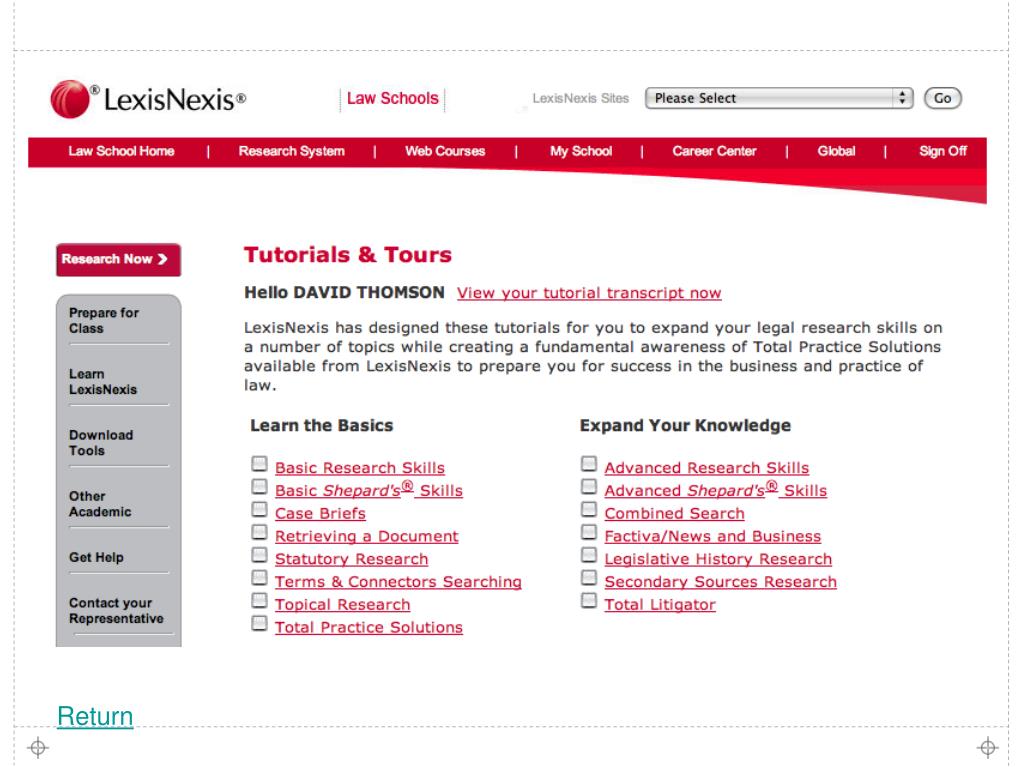Open Get Help sidebar item
1023x767 pixels.
[96, 558]
